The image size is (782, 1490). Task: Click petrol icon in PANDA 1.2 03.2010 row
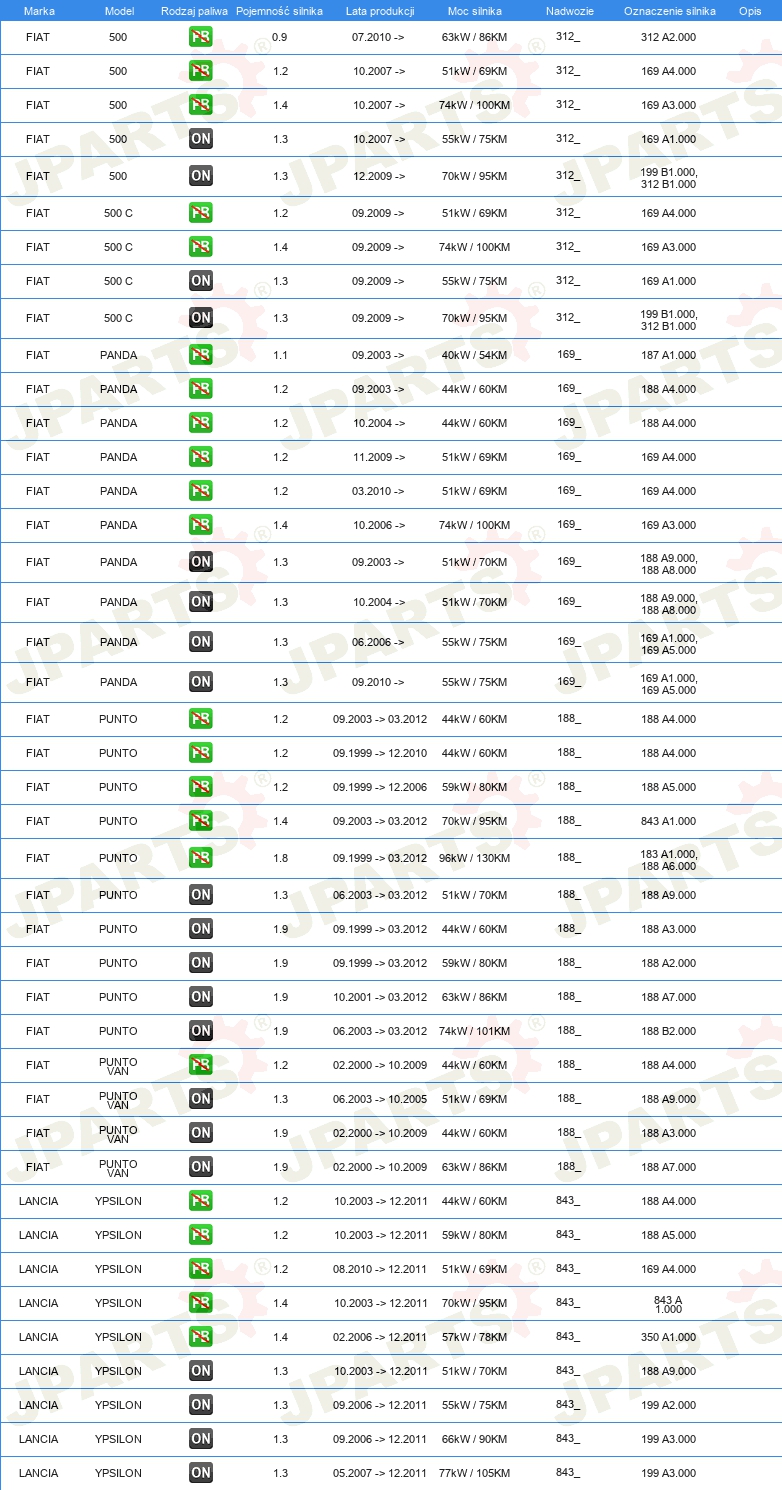point(201,491)
